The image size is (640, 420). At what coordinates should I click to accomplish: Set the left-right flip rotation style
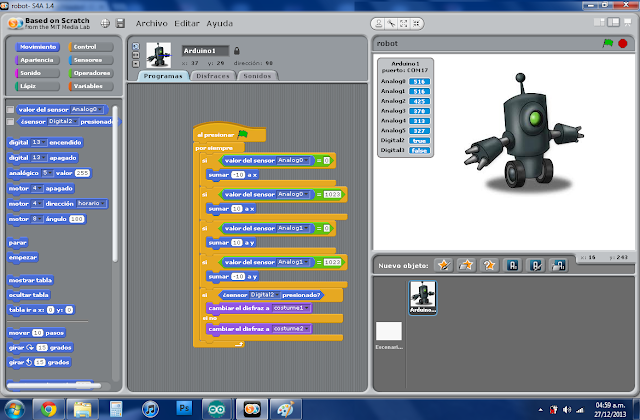click(136, 55)
